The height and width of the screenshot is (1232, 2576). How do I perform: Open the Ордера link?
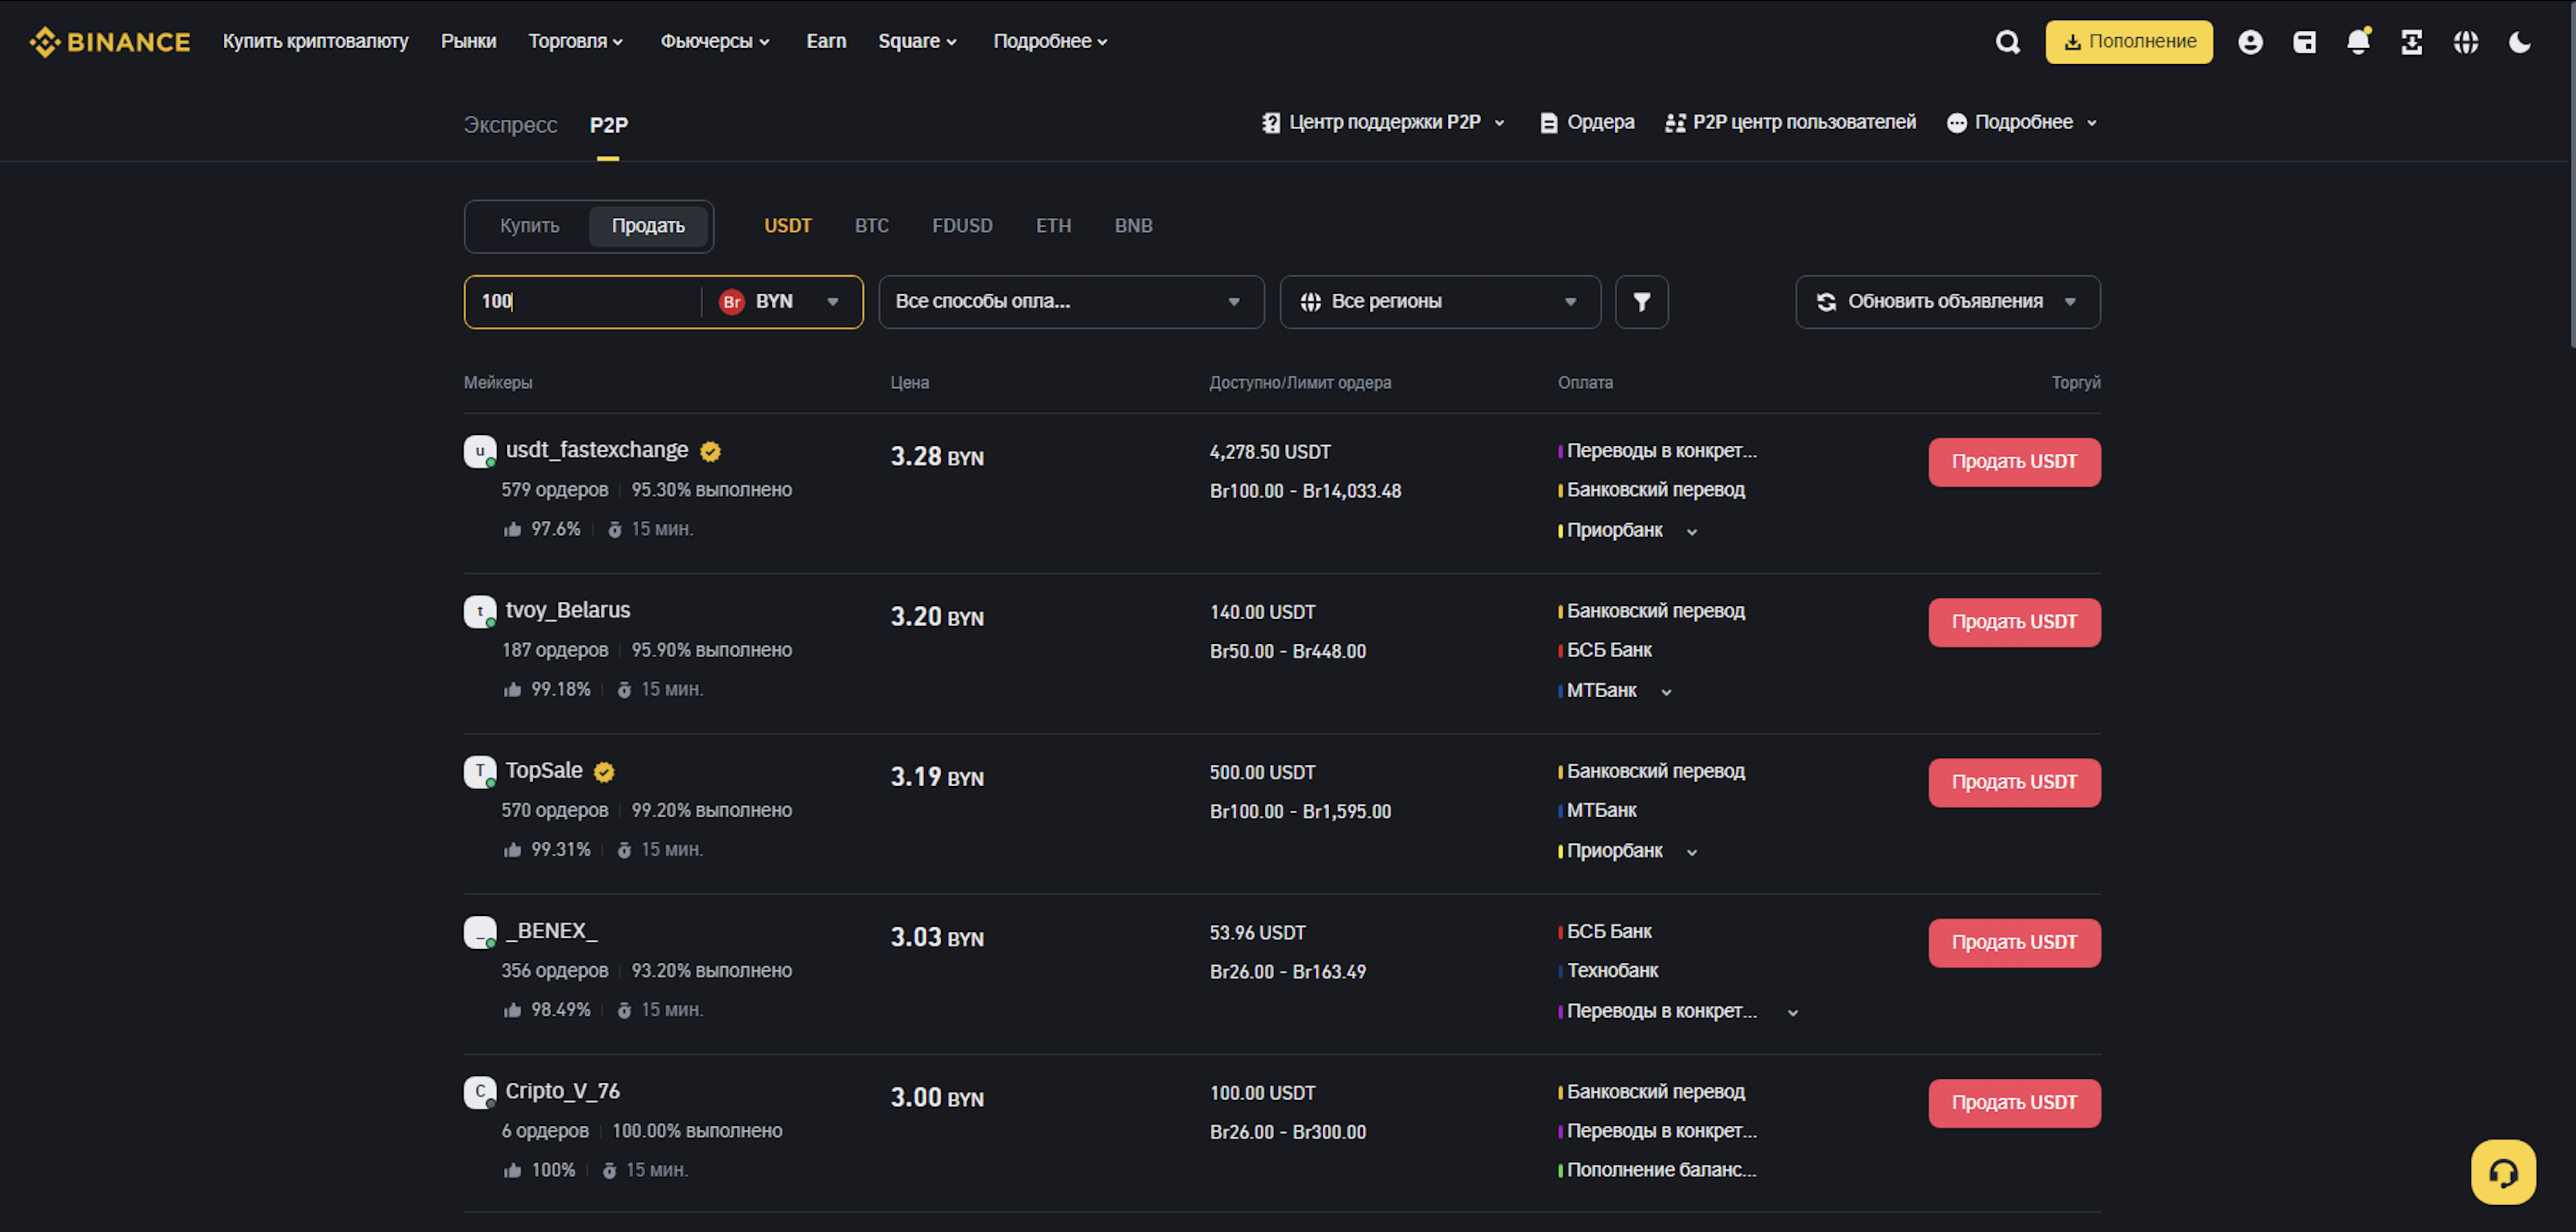coord(1587,122)
